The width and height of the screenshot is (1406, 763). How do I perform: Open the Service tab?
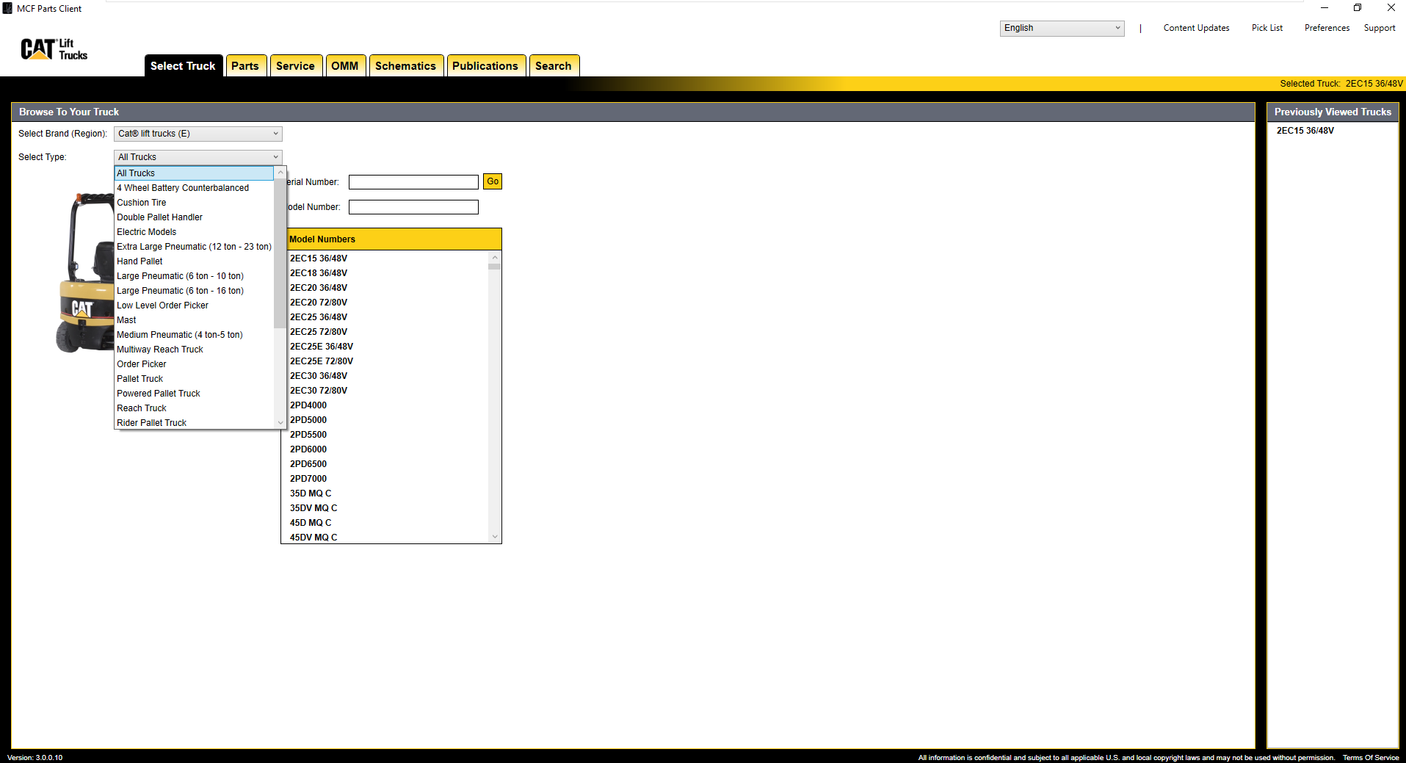(x=296, y=65)
